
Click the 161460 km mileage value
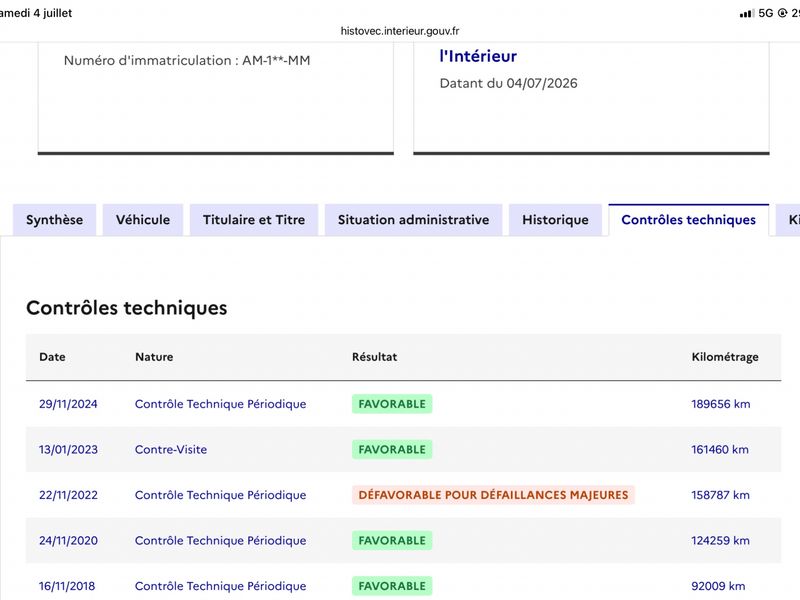720,449
